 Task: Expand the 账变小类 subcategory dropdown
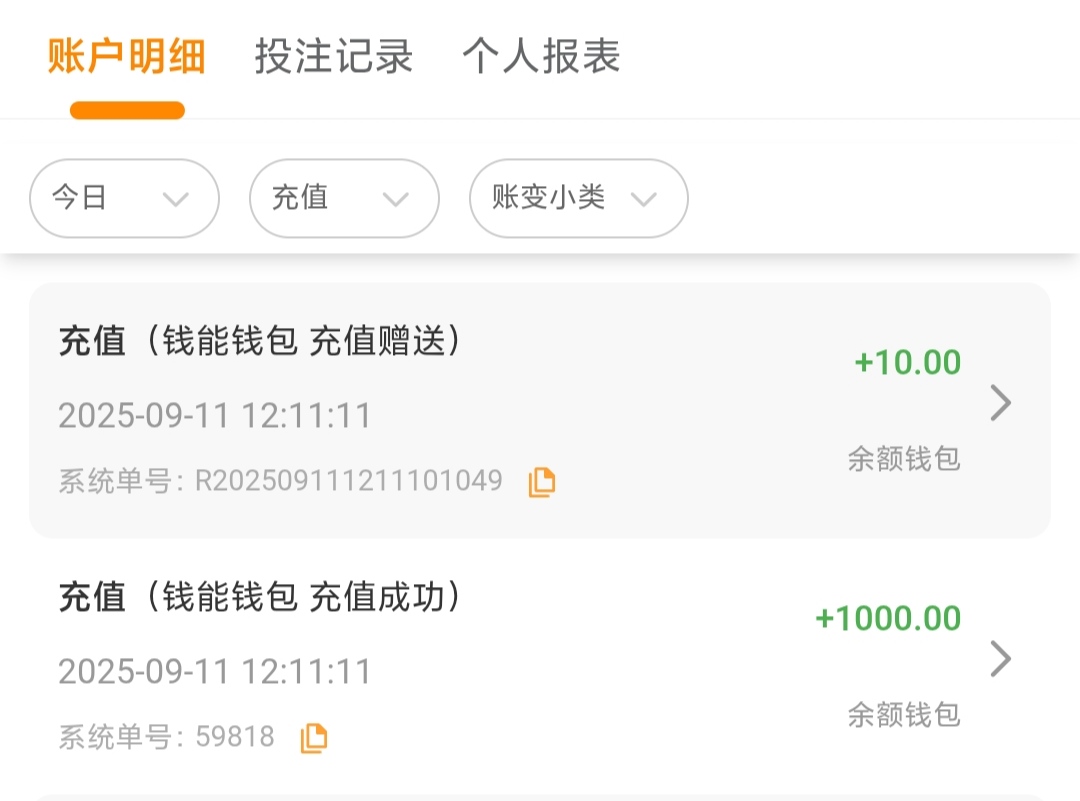click(578, 198)
